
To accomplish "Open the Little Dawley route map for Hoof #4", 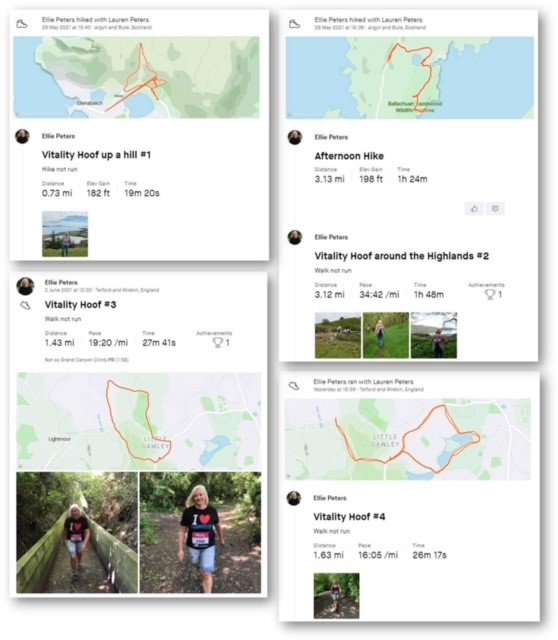I will [408, 439].
